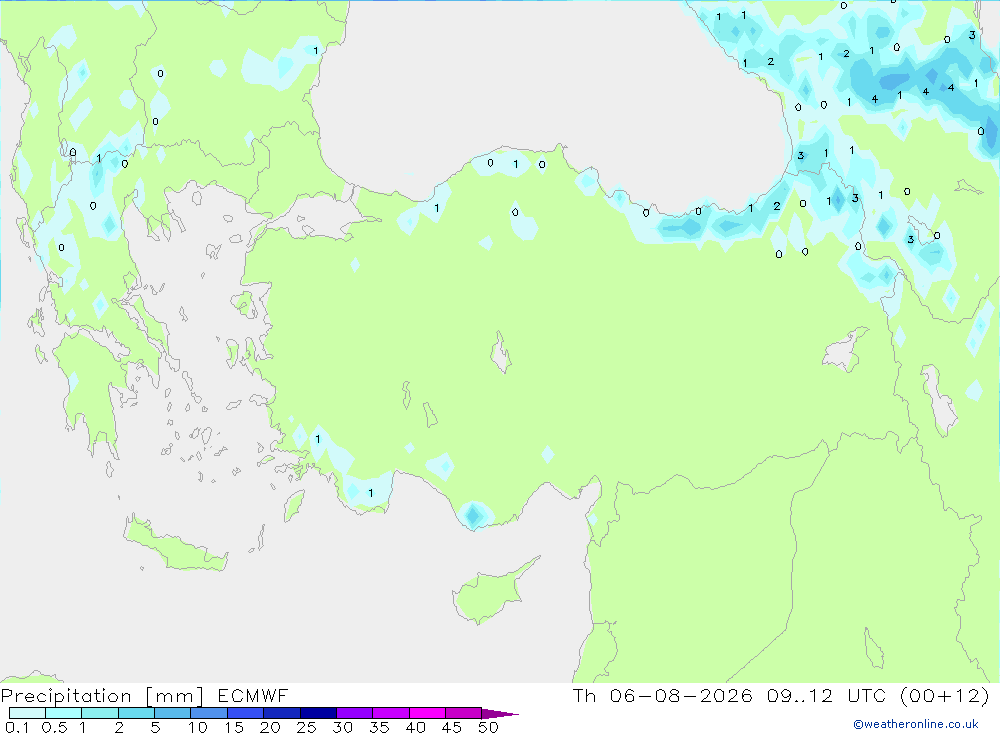Select the 2–5 mm legend color swatch
This screenshot has width=1000, height=733.
pyautogui.click(x=136, y=713)
